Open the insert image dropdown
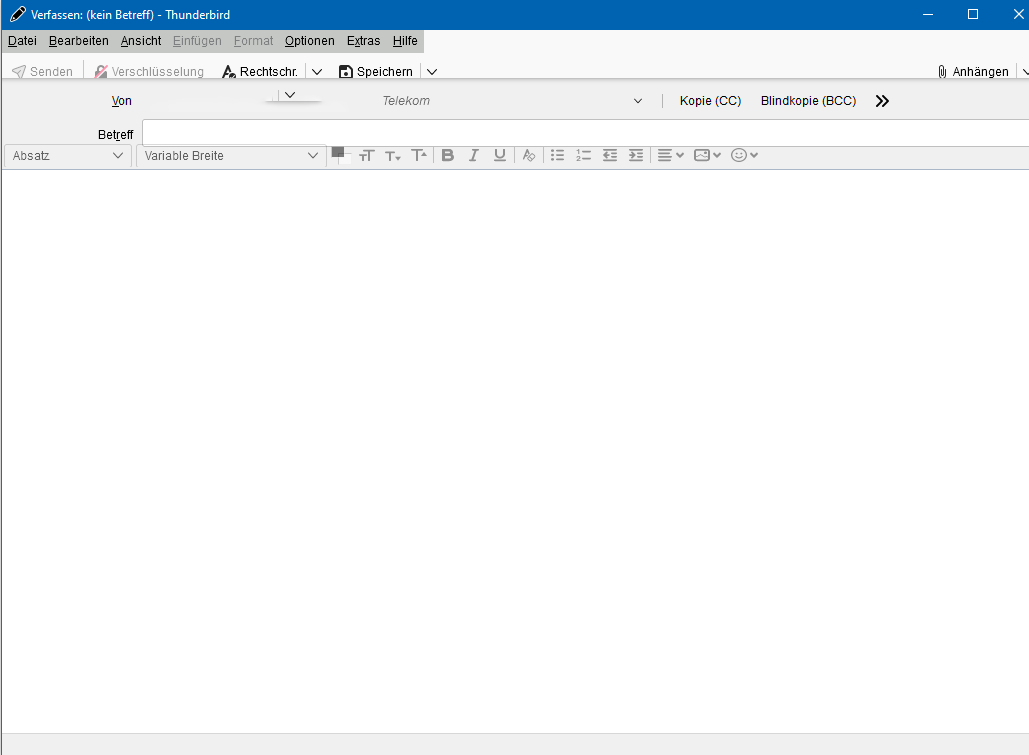1029x755 pixels. 707,156
